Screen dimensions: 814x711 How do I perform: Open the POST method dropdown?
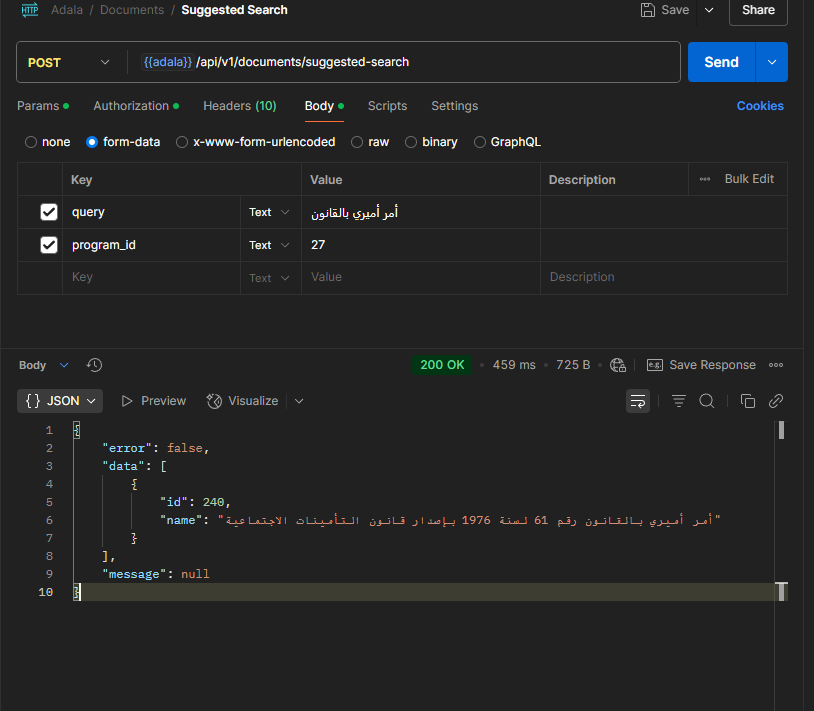click(x=70, y=62)
